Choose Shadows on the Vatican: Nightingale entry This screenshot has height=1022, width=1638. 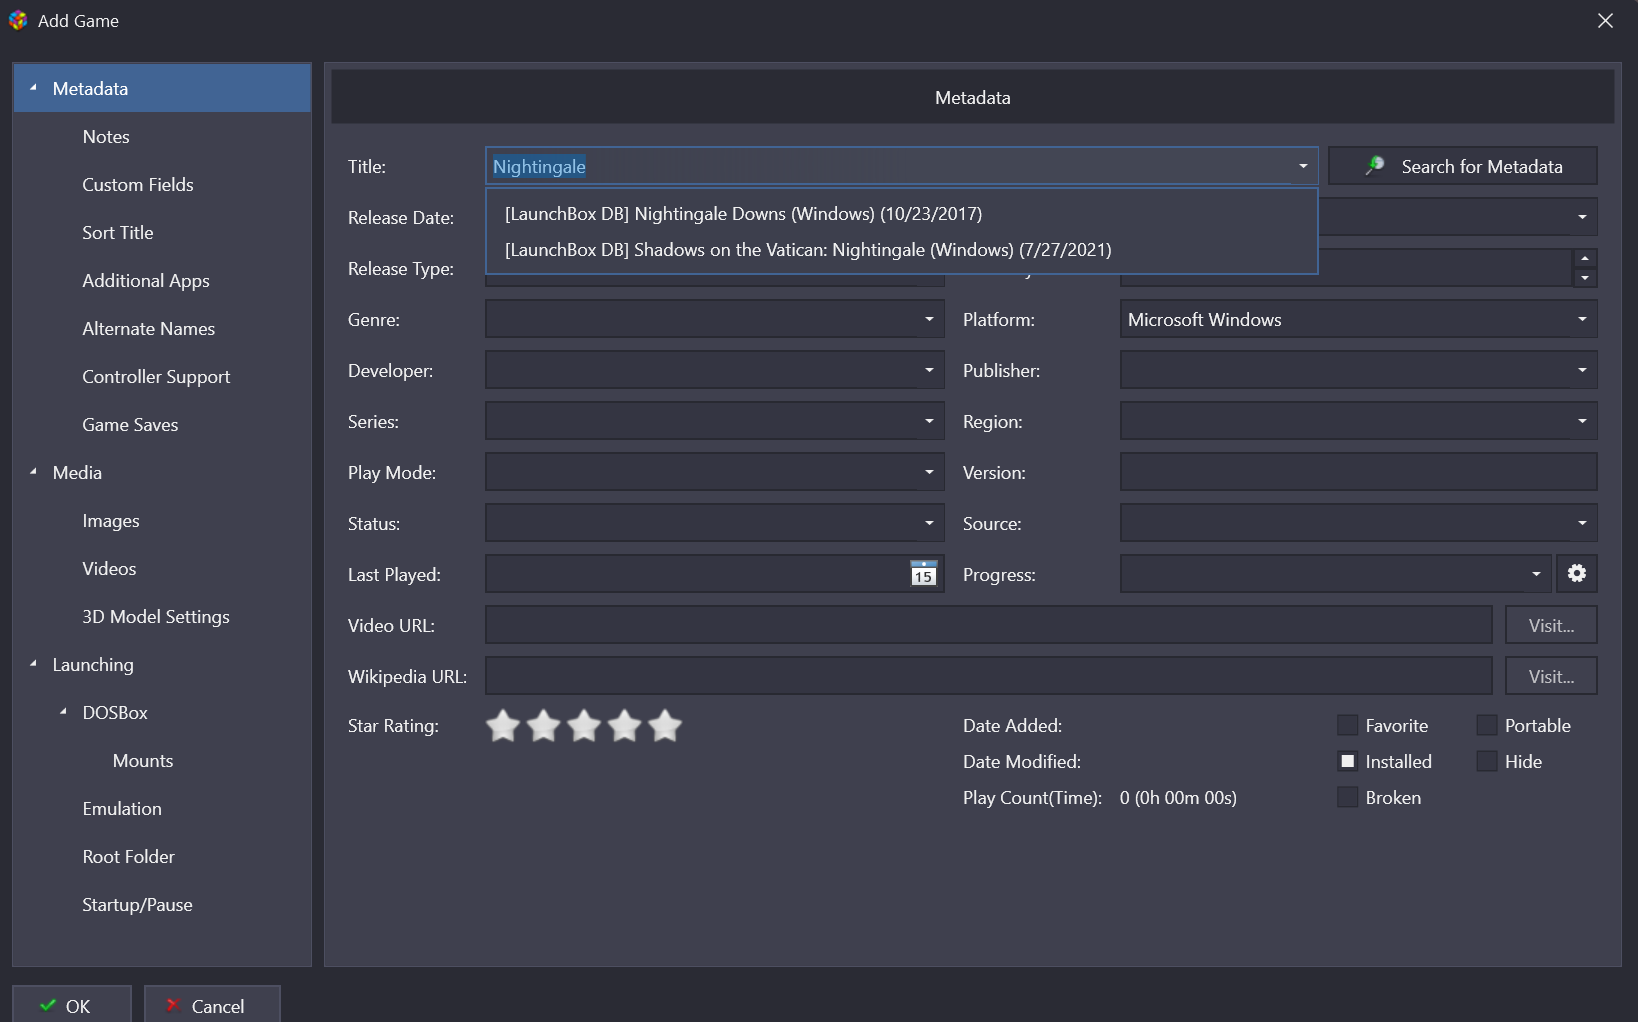pyautogui.click(x=808, y=250)
